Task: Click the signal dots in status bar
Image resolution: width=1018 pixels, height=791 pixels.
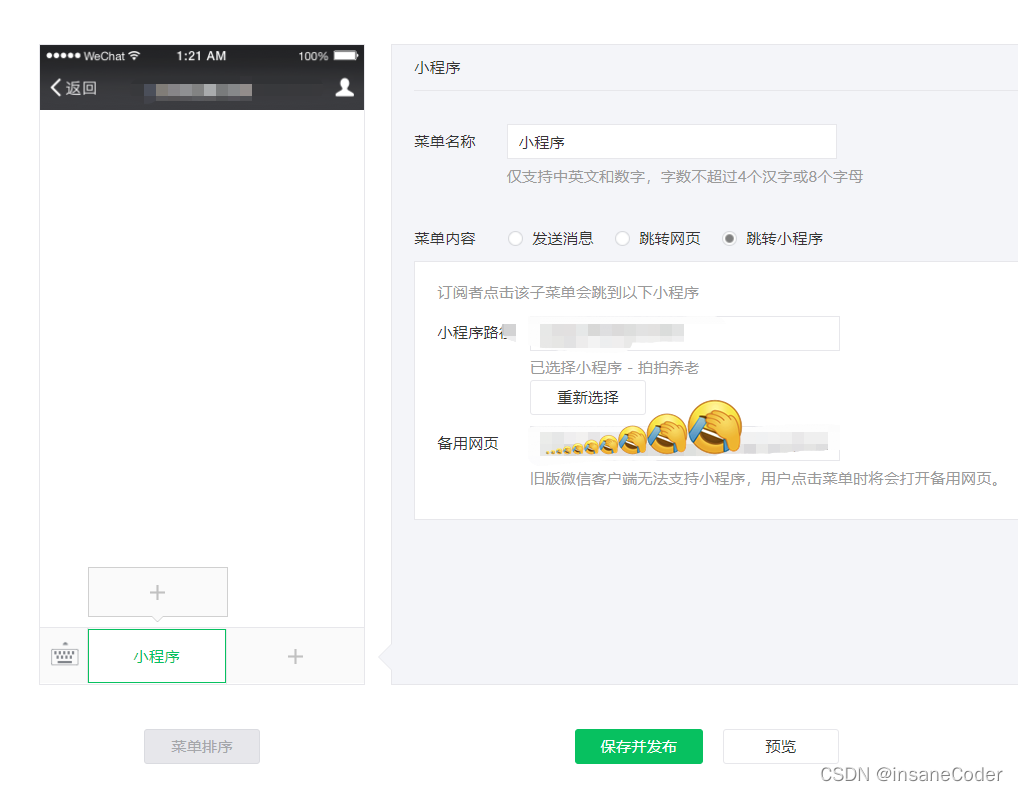Action: click(63, 56)
